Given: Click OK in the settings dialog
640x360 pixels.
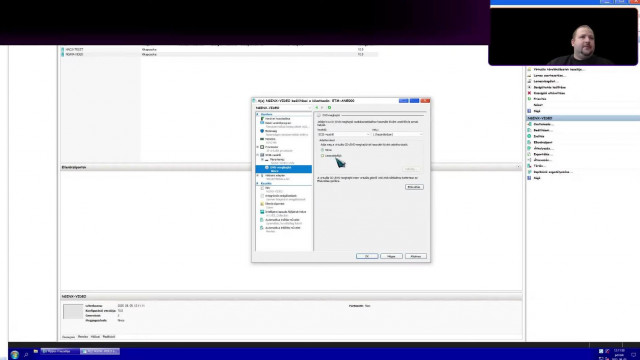Looking at the screenshot, I should [x=367, y=256].
